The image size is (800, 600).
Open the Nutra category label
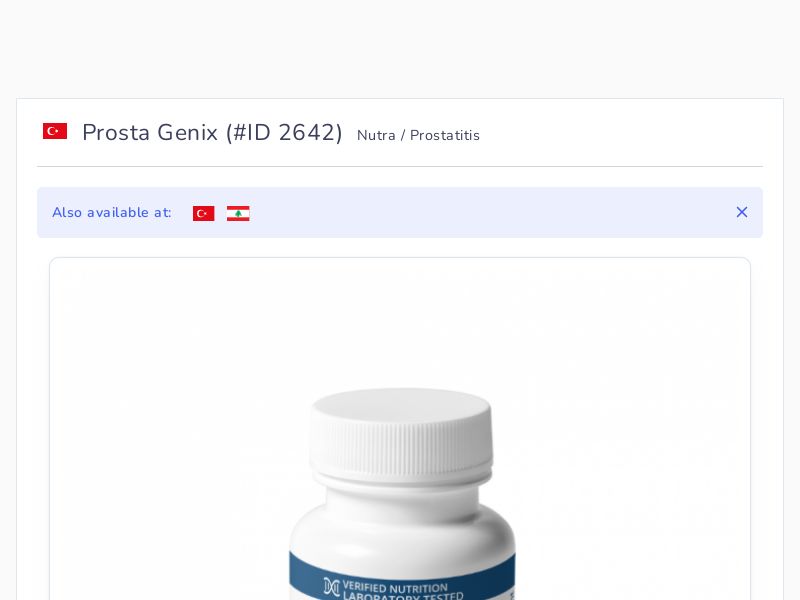coord(376,135)
